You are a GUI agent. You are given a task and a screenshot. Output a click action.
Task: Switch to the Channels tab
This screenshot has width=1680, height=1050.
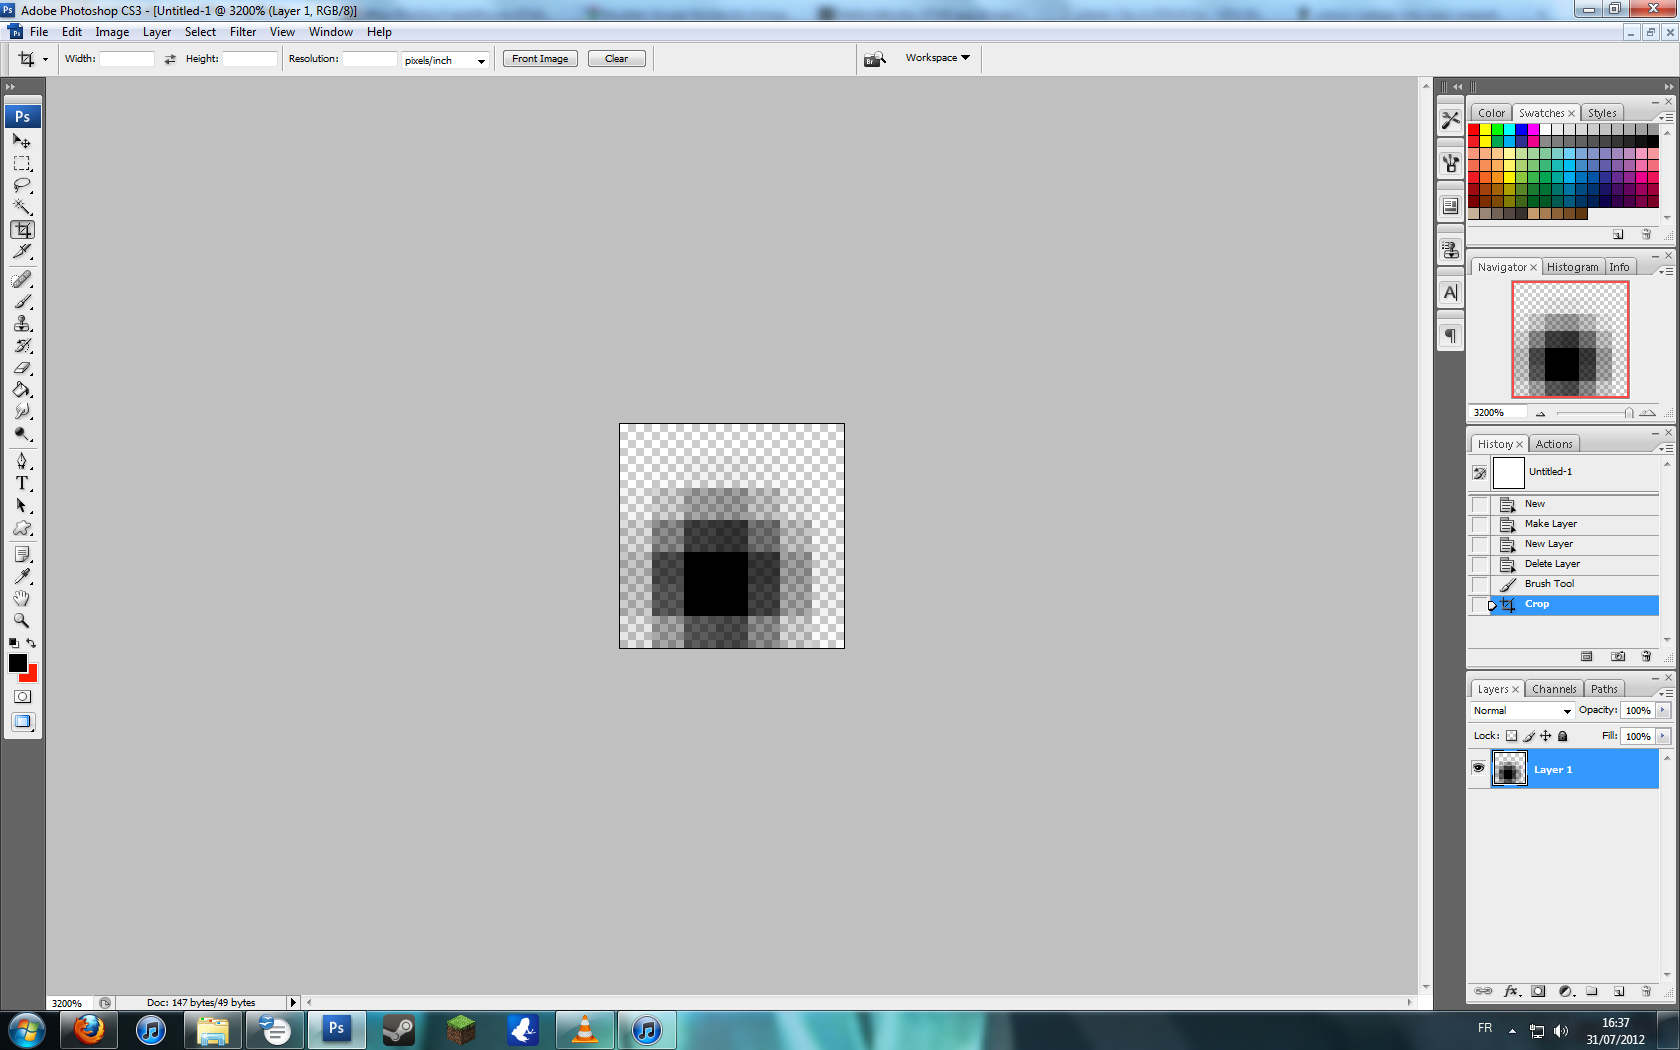(x=1553, y=689)
